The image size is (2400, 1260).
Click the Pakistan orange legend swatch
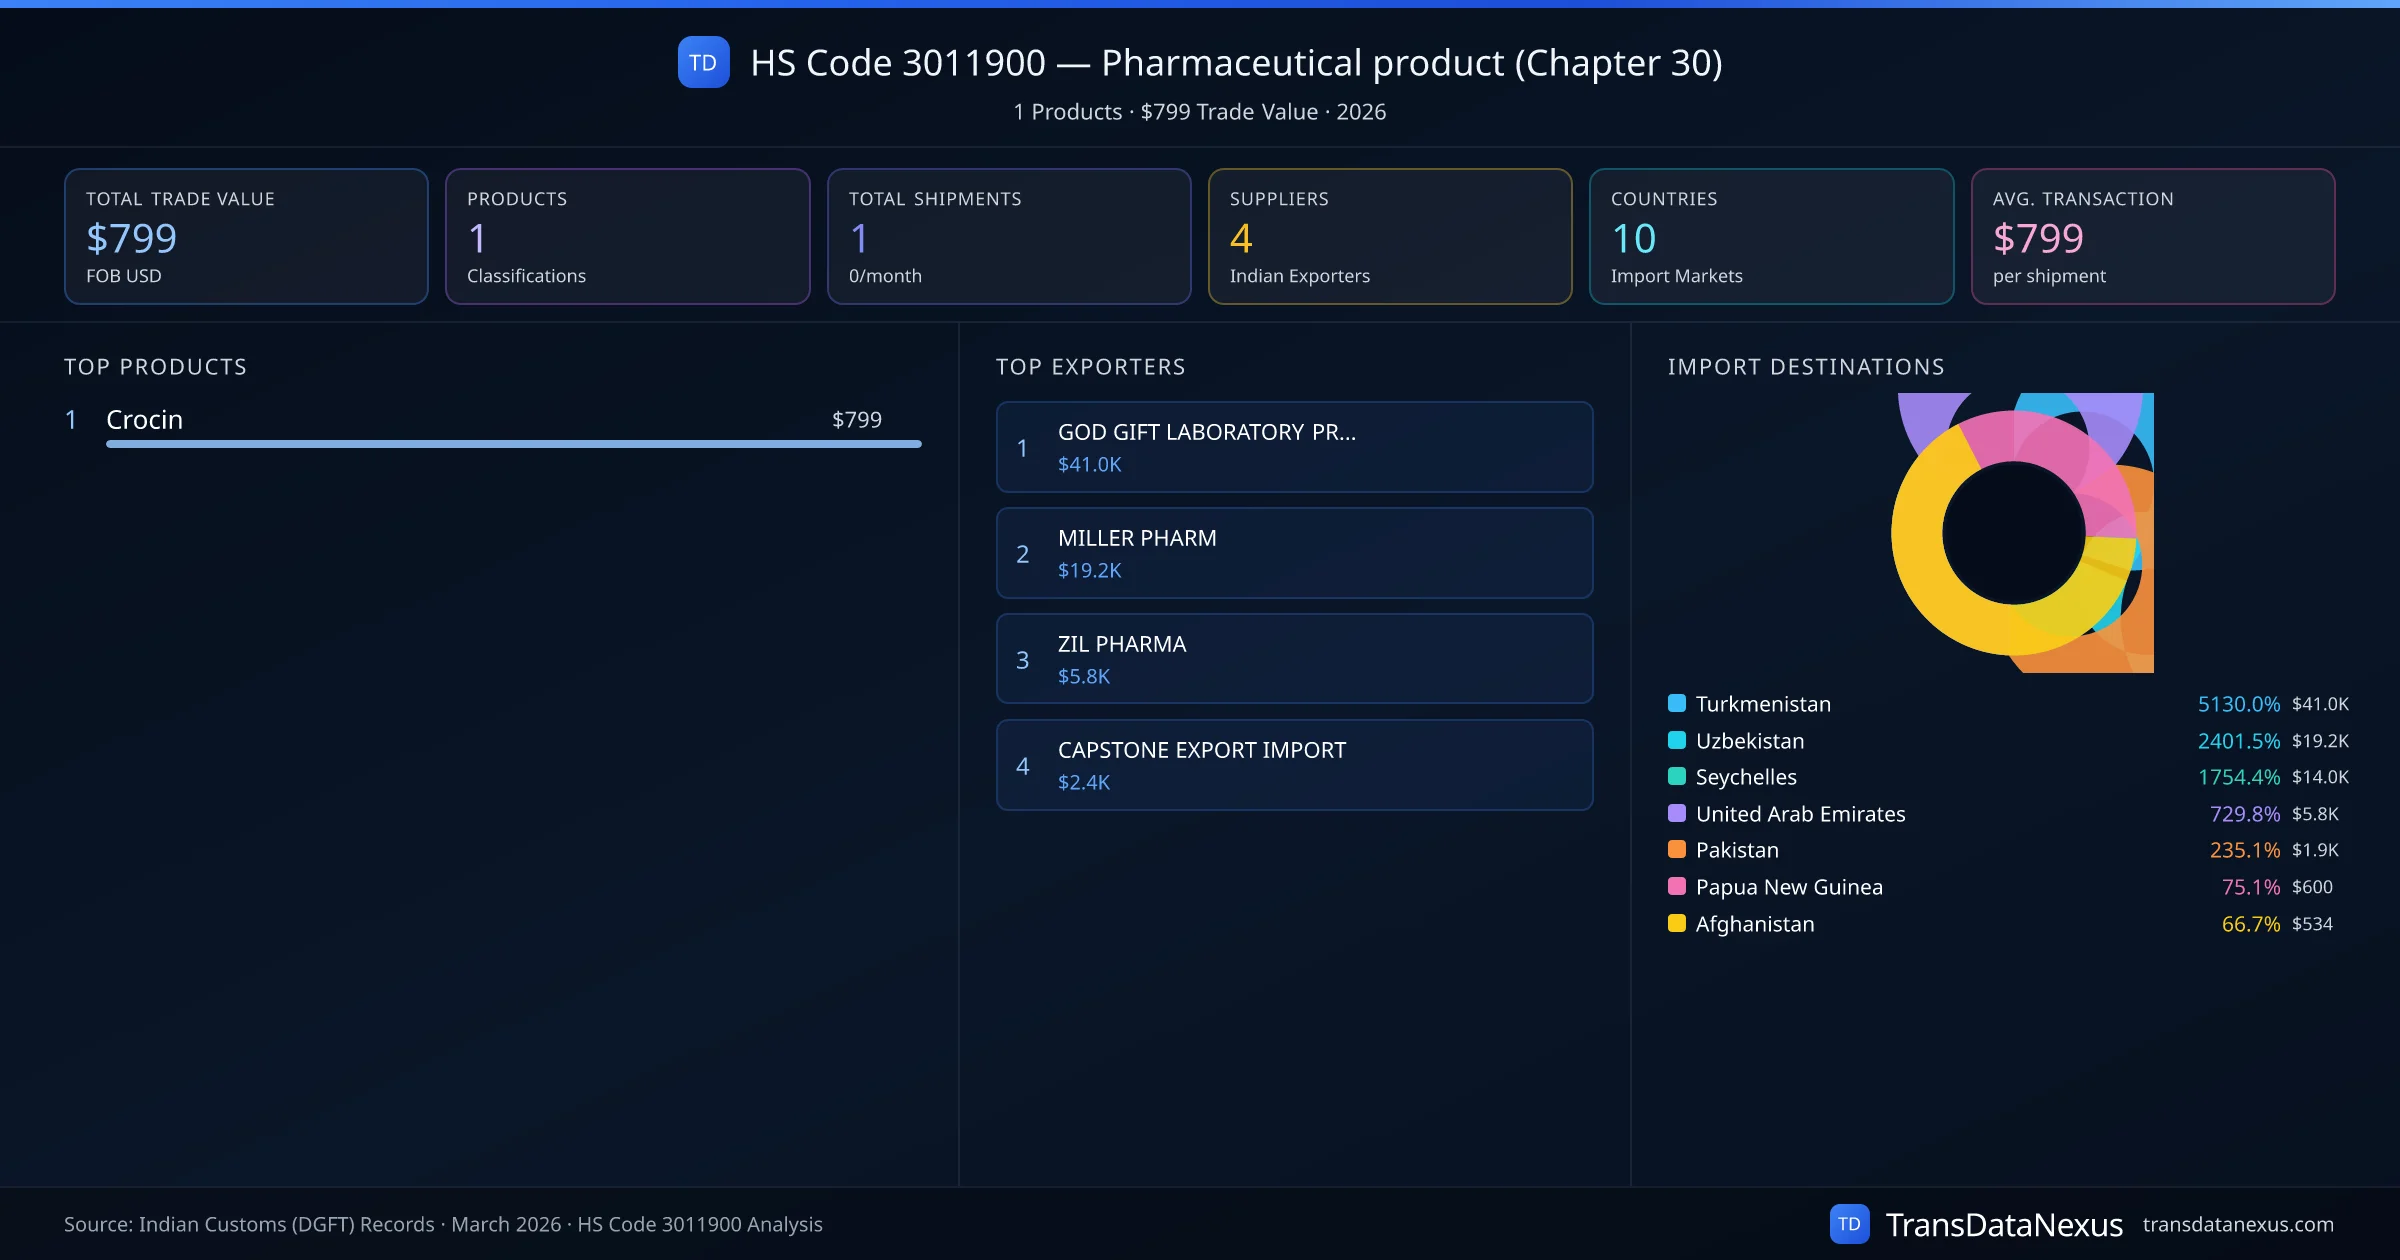click(1677, 849)
